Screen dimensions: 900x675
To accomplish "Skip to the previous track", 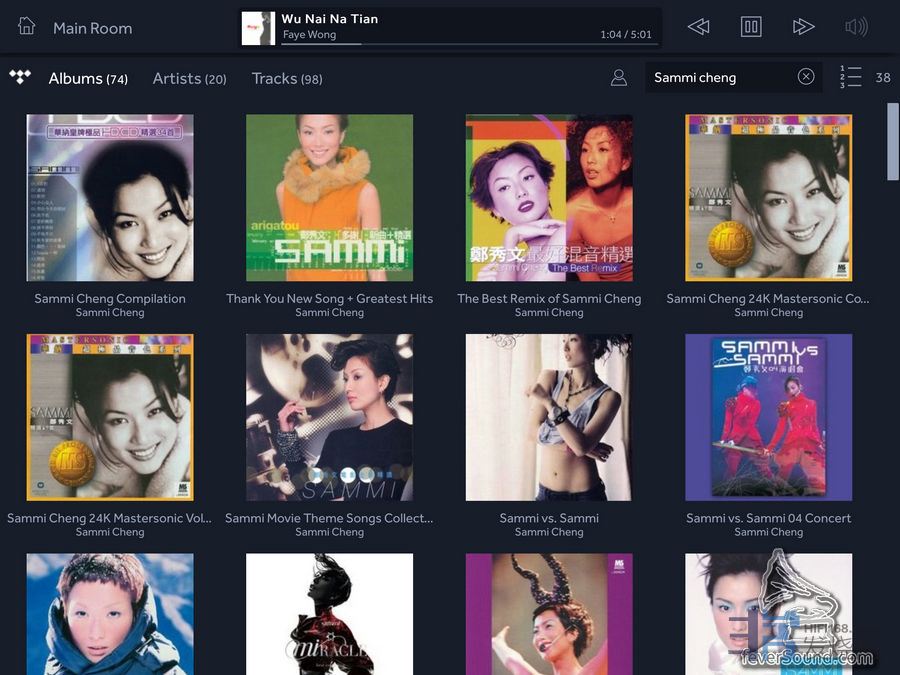I will coord(699,27).
